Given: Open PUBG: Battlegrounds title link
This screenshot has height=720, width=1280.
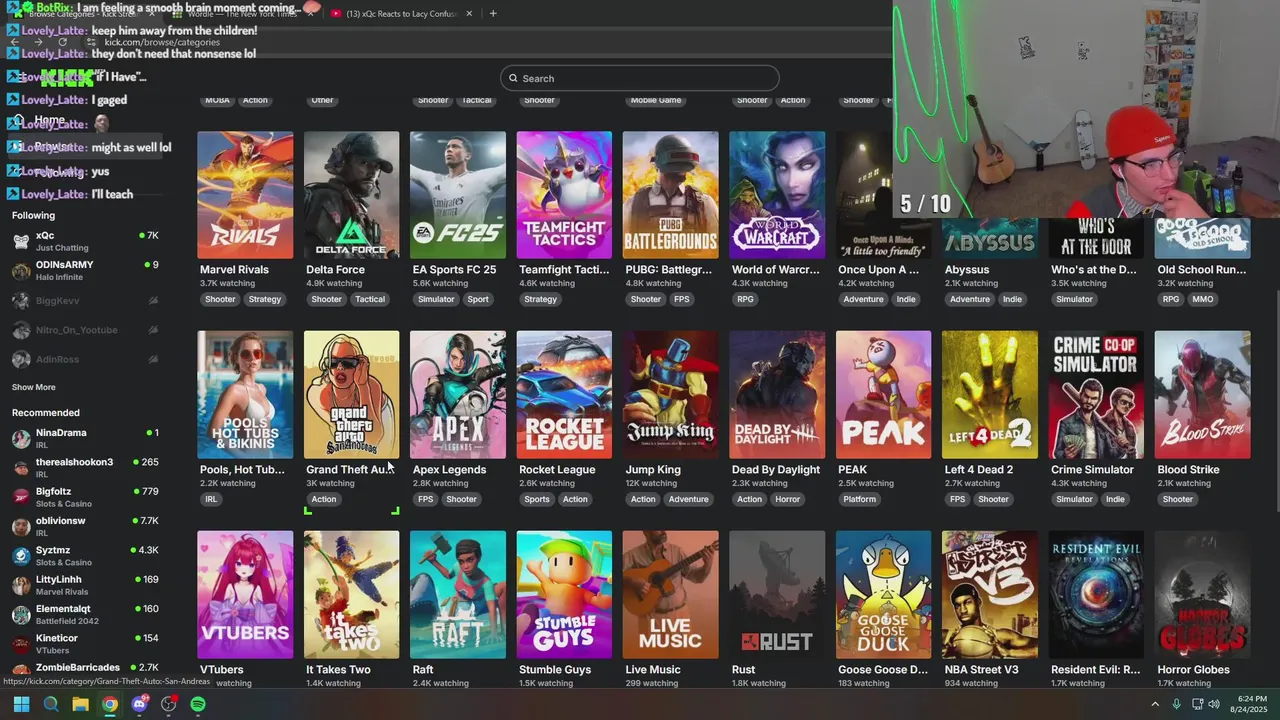Looking at the screenshot, I should (669, 270).
